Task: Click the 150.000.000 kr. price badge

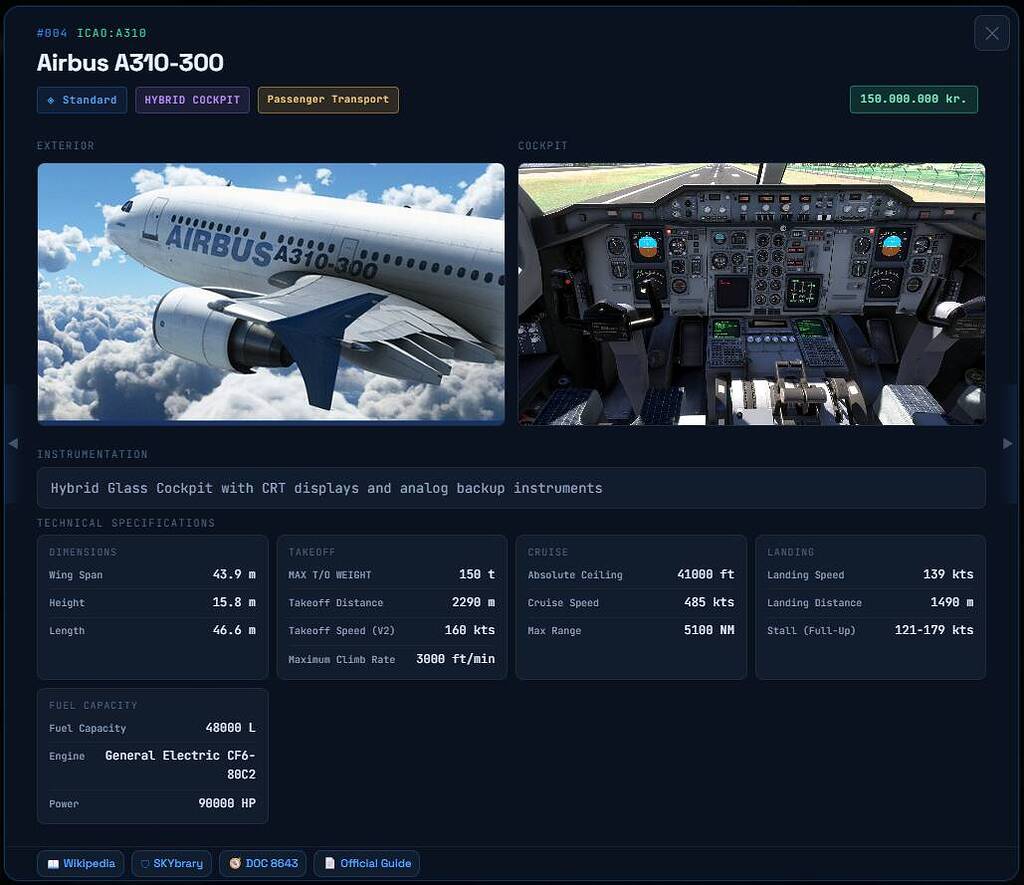Action: tap(914, 99)
